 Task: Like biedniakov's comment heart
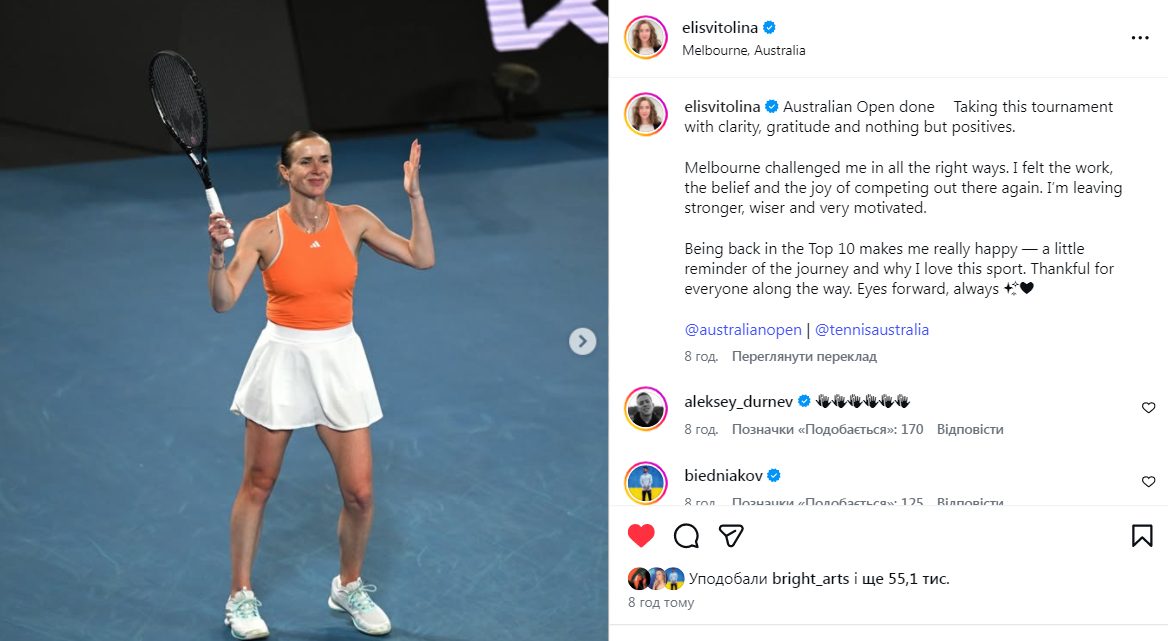point(1149,481)
